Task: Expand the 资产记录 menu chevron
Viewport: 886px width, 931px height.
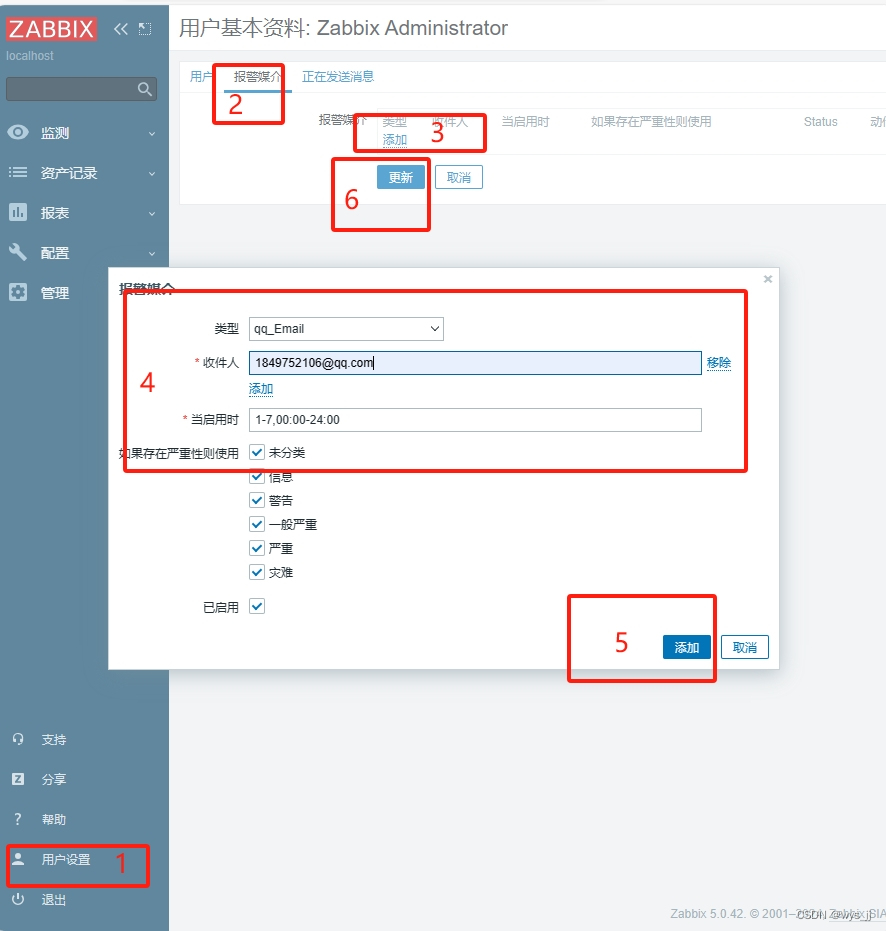Action: [x=152, y=173]
